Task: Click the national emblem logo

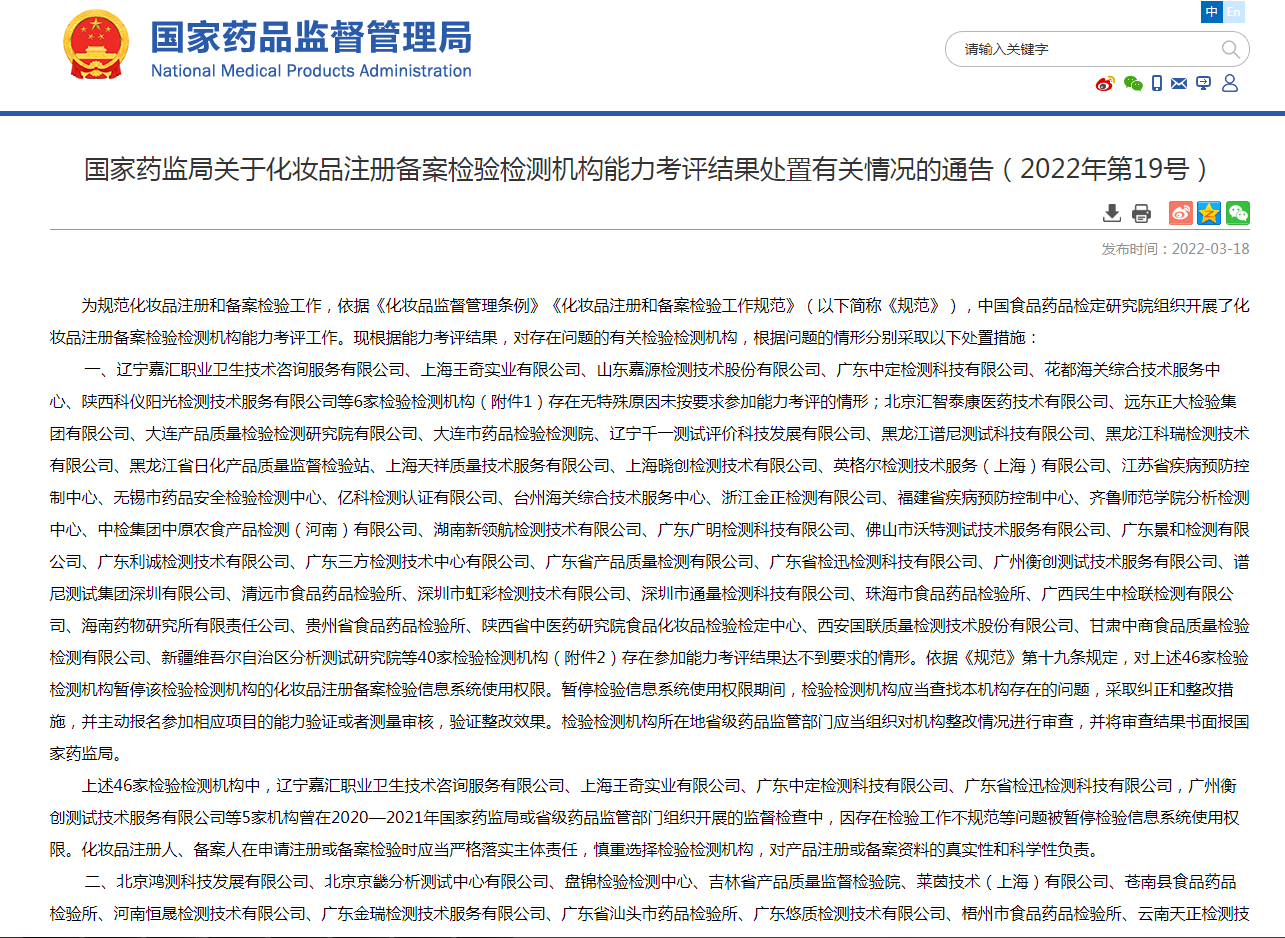Action: click(x=96, y=45)
